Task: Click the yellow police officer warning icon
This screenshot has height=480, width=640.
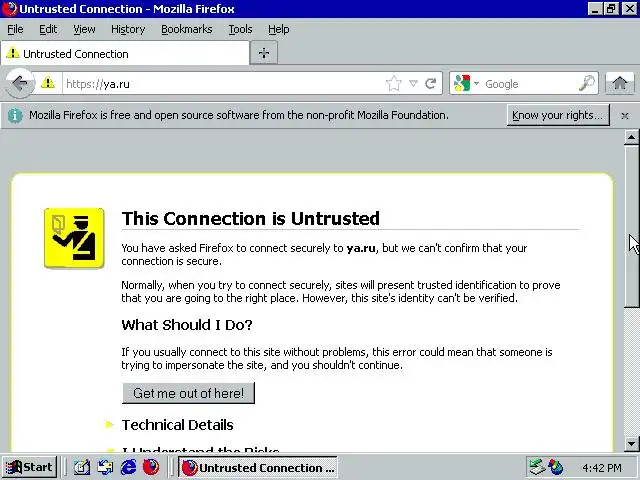Action: coord(74,238)
